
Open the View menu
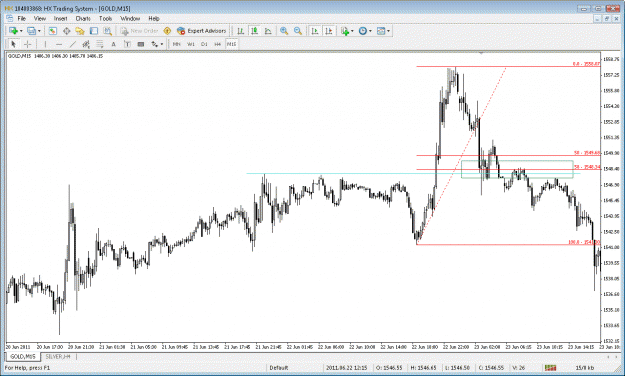pyautogui.click(x=39, y=18)
